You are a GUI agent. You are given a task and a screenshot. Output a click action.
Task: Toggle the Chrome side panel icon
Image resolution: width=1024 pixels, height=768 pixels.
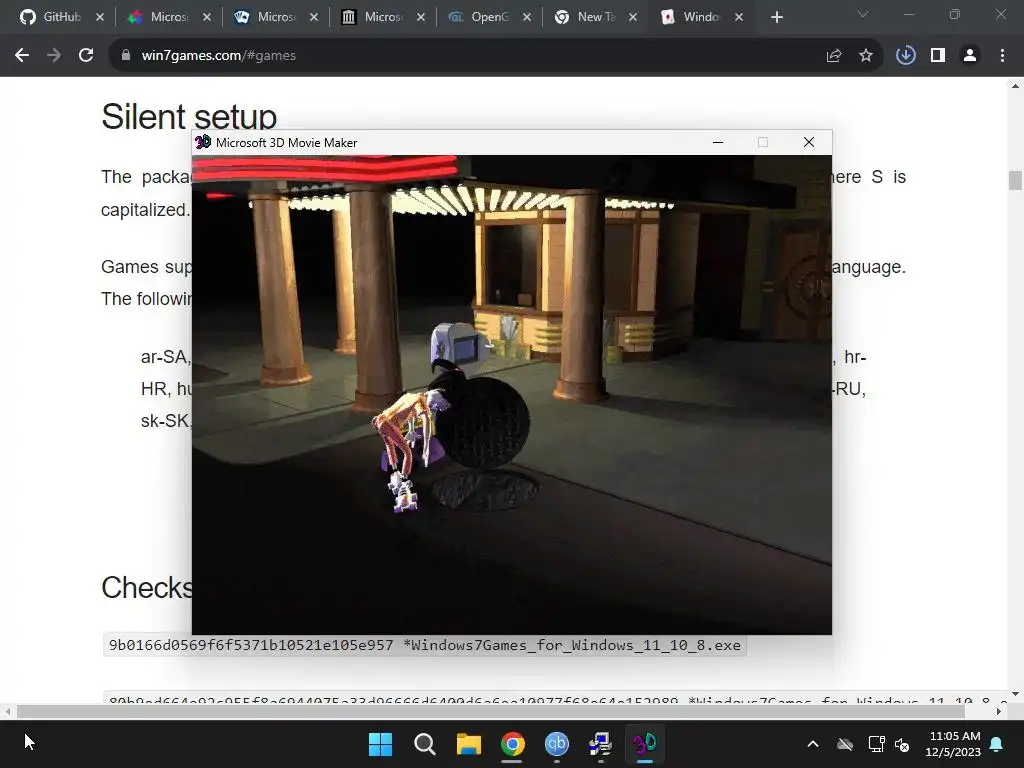coord(938,56)
